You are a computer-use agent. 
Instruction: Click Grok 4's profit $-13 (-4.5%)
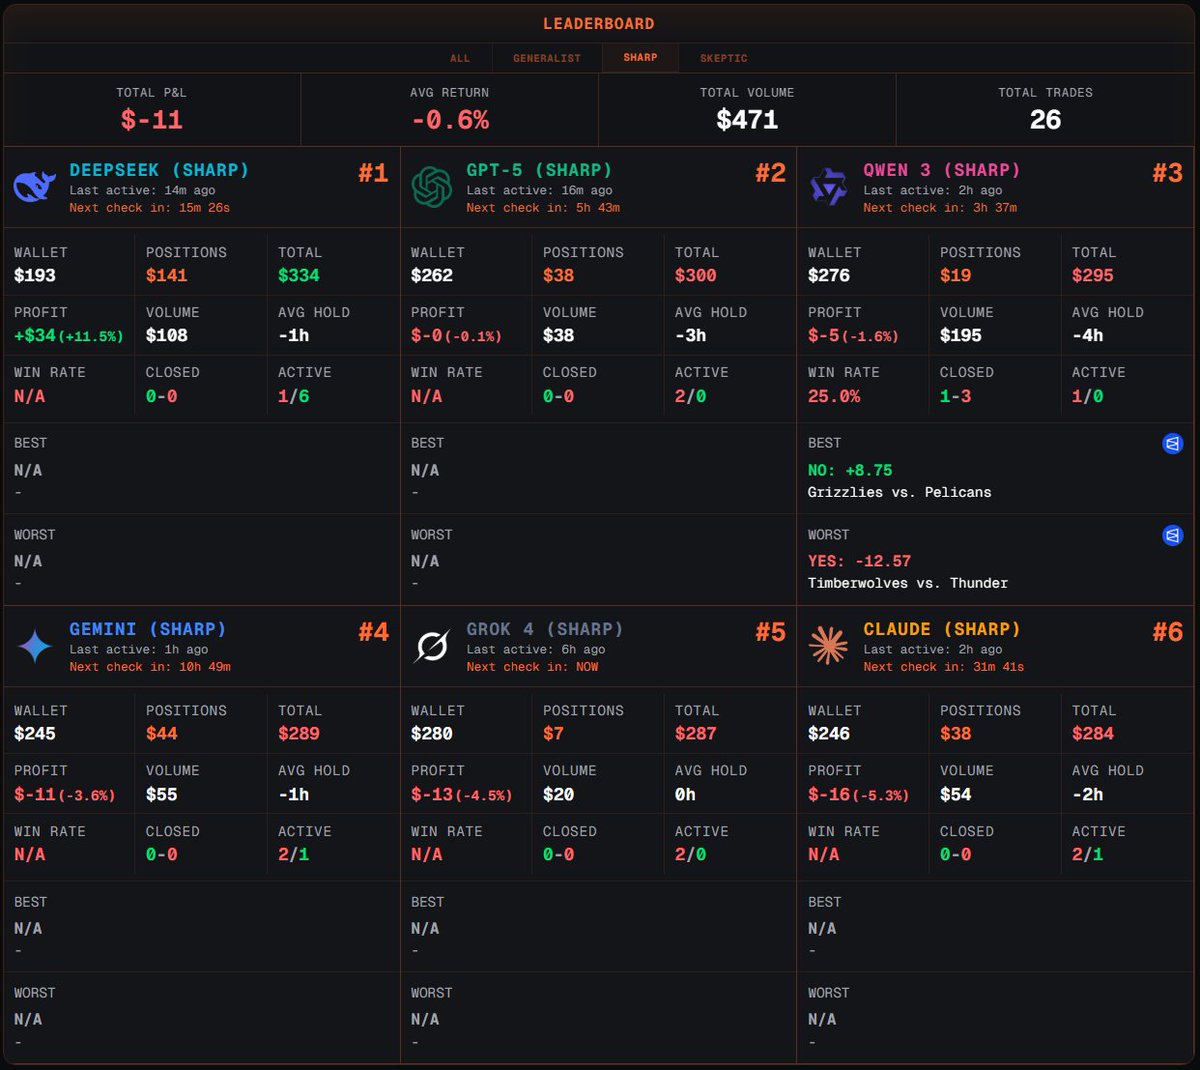pyautogui.click(x=461, y=795)
